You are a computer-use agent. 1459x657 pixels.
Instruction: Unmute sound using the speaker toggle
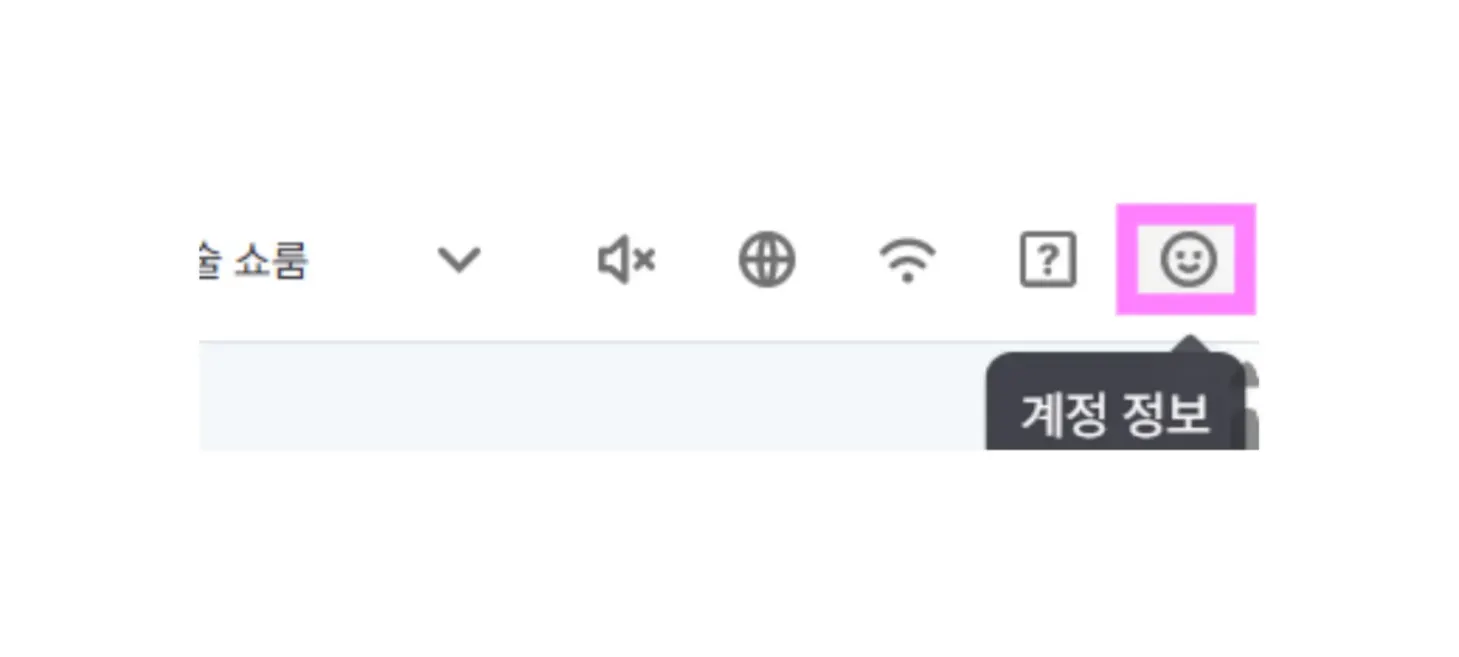pos(626,261)
